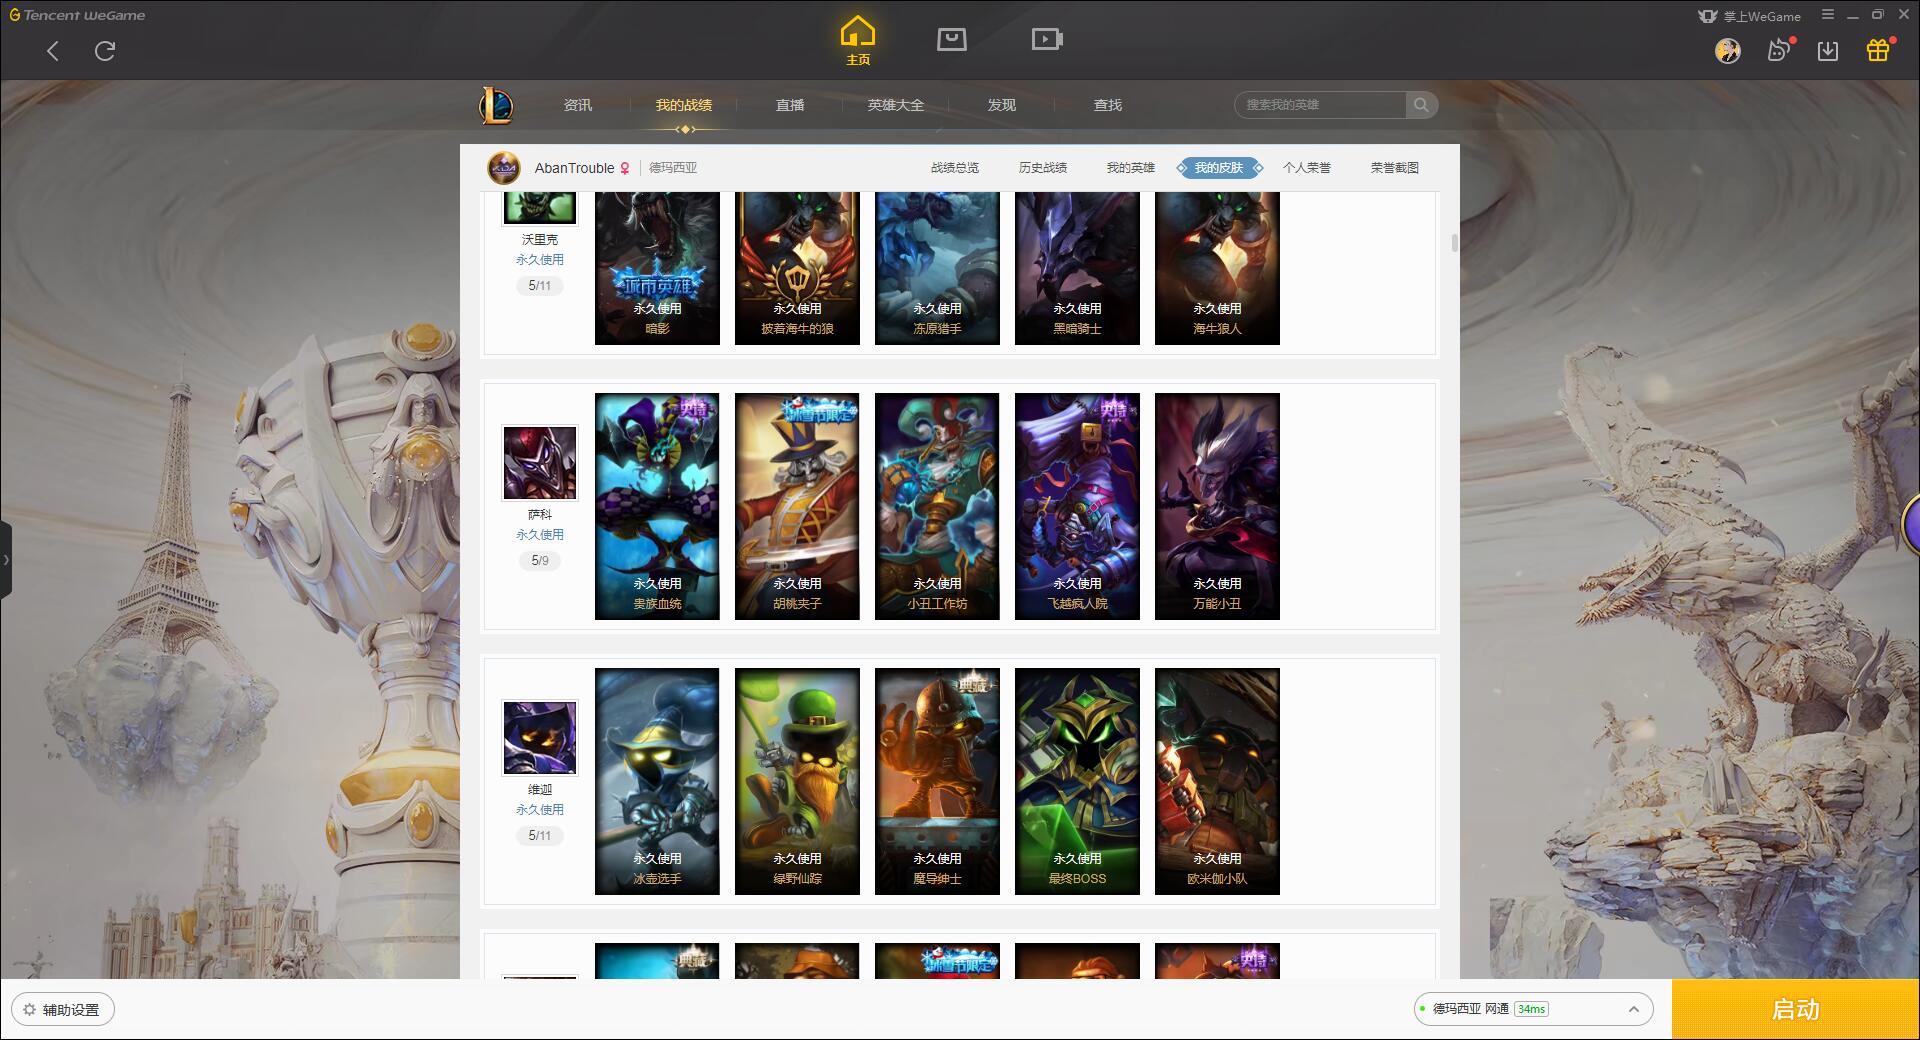Switch to 荣誉截图 sub-tab
Image resolution: width=1920 pixels, height=1040 pixels.
[x=1395, y=168]
